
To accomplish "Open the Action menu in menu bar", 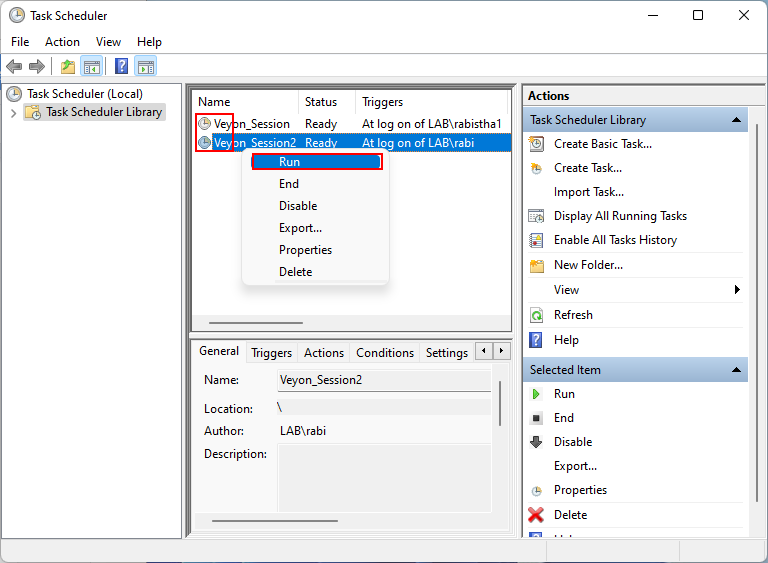I will point(62,42).
